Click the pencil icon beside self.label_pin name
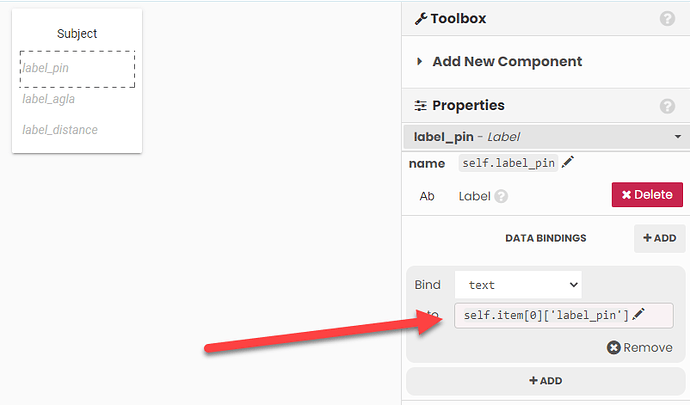The height and width of the screenshot is (405, 690). [568, 162]
